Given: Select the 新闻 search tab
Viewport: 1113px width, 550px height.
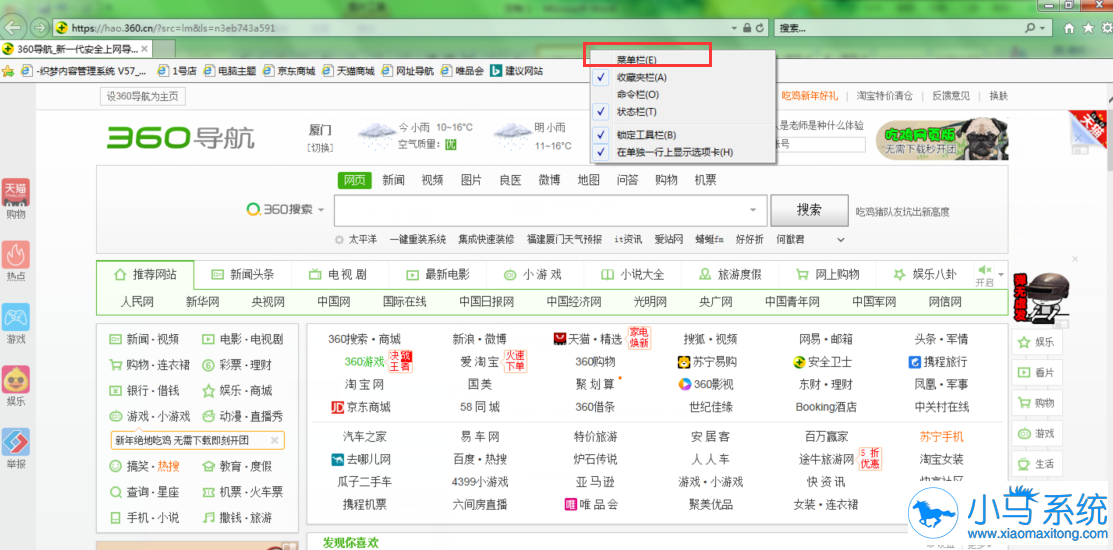Looking at the screenshot, I should point(393,180).
